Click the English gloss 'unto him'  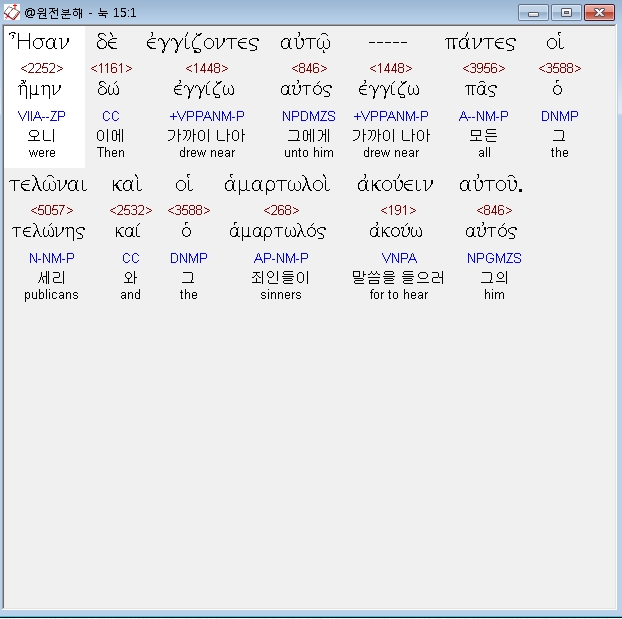309,152
